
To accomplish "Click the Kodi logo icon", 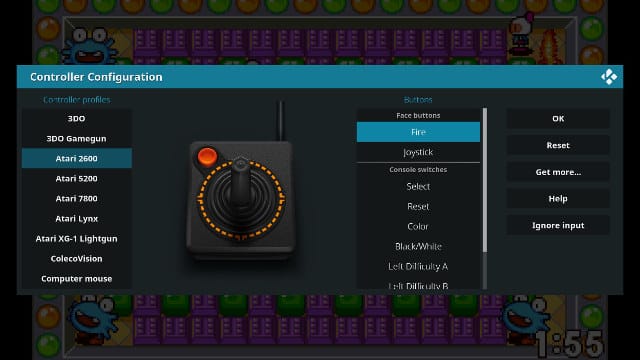I will [609, 77].
